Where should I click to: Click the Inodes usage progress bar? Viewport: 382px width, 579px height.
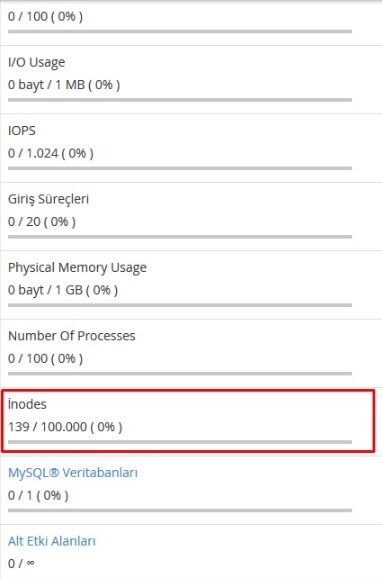pos(180,442)
